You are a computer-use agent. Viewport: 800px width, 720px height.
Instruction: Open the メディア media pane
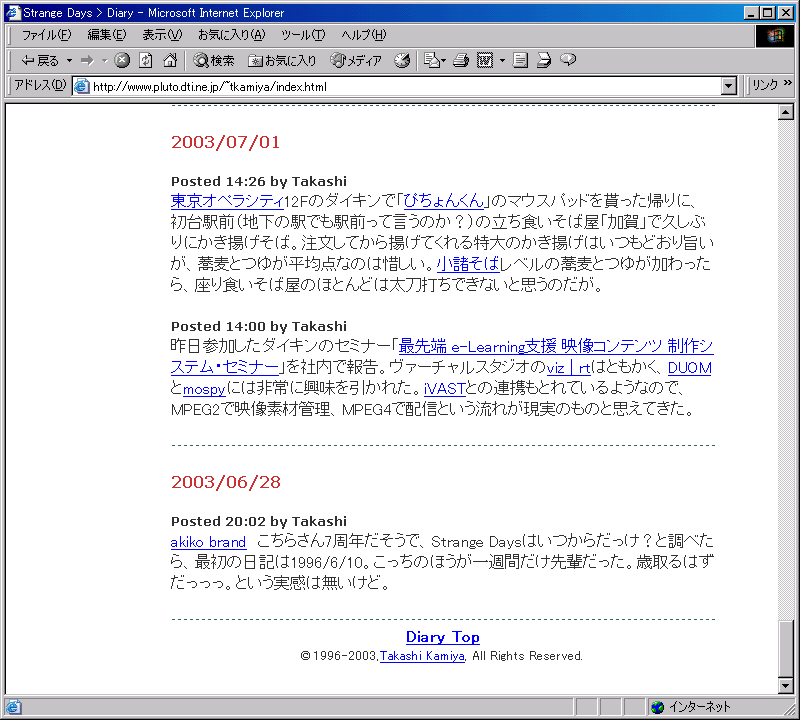(356, 61)
